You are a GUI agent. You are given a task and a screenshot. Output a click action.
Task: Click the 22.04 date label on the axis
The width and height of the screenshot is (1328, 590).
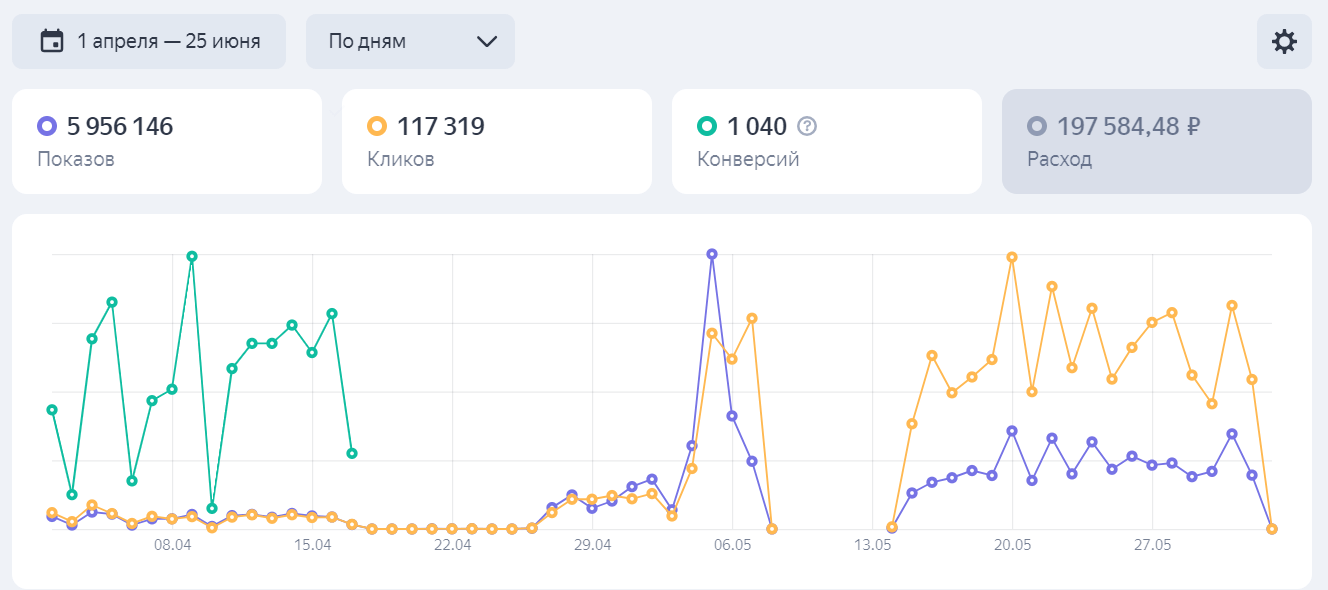(452, 546)
